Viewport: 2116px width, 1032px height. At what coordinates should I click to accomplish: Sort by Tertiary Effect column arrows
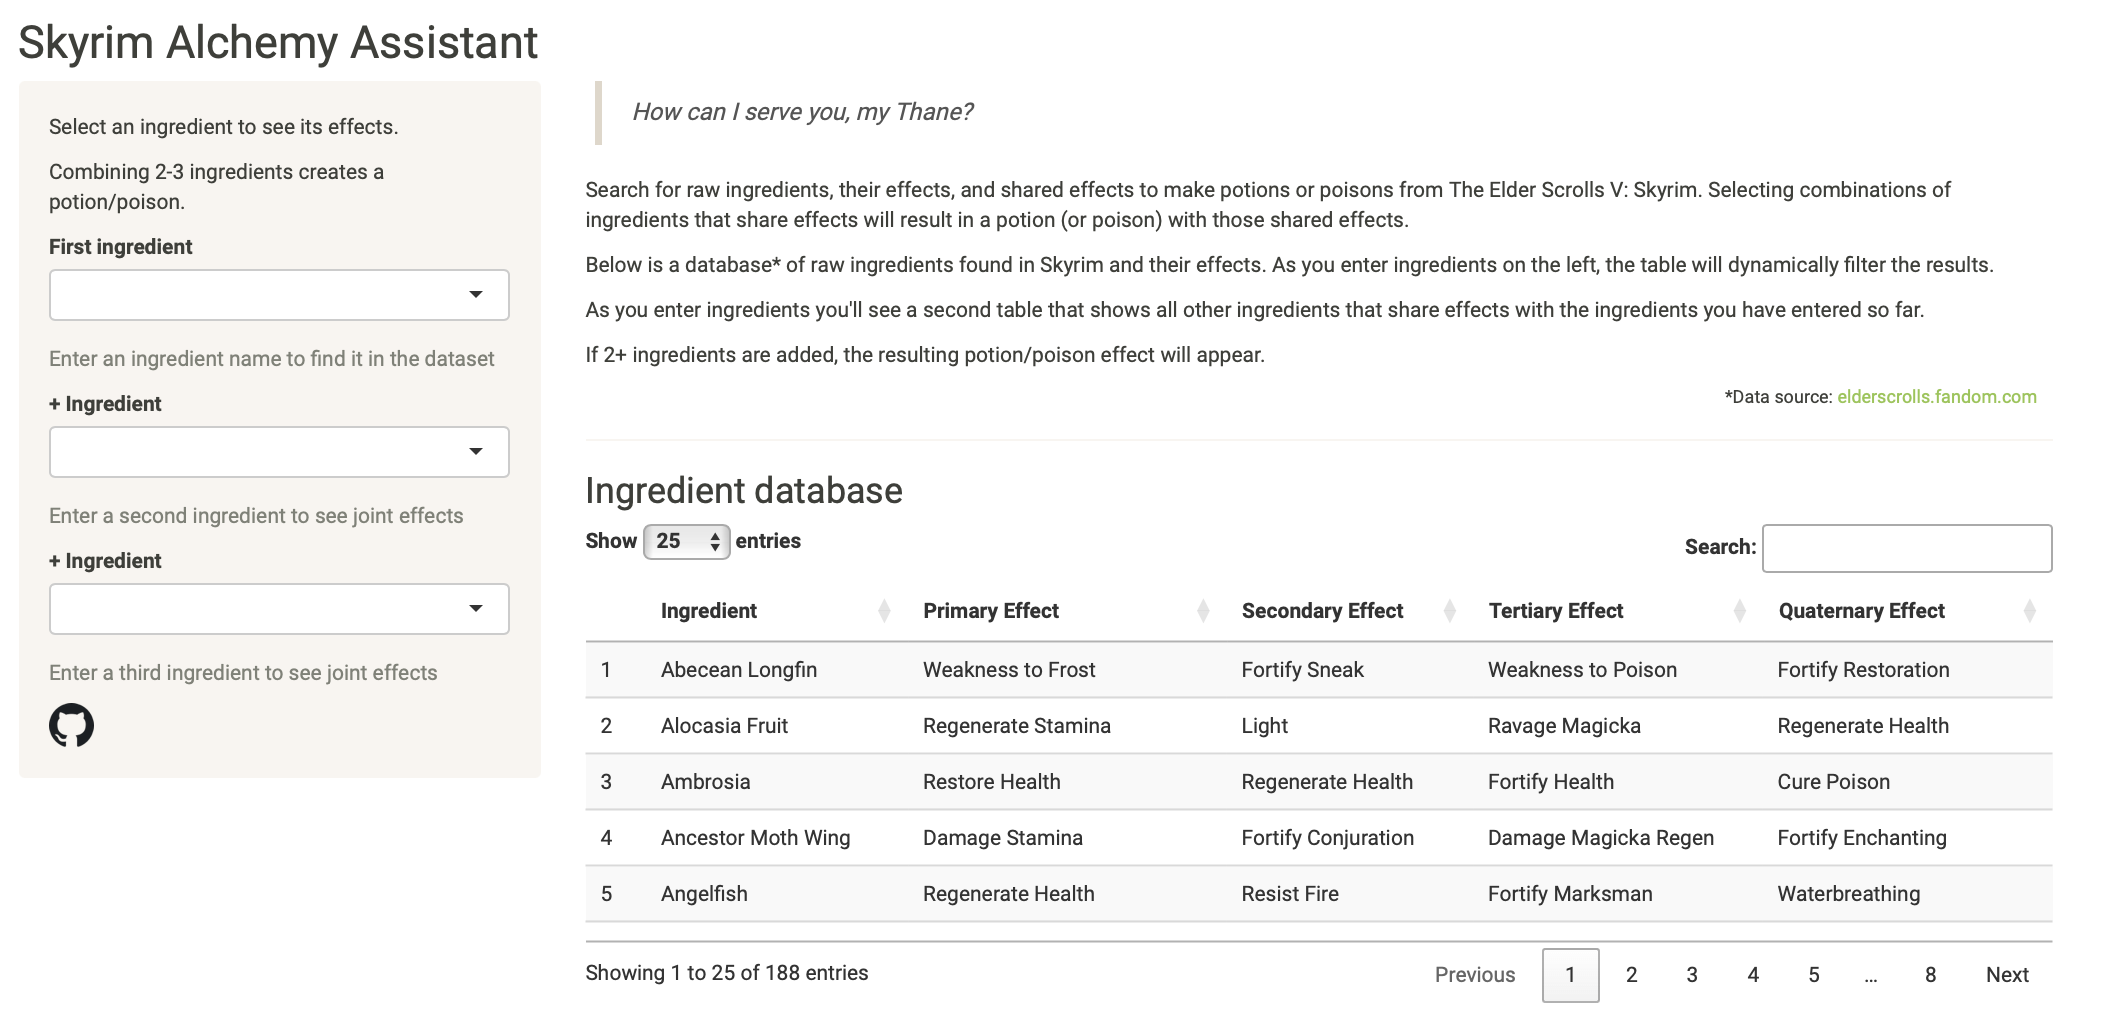[x=1739, y=611]
